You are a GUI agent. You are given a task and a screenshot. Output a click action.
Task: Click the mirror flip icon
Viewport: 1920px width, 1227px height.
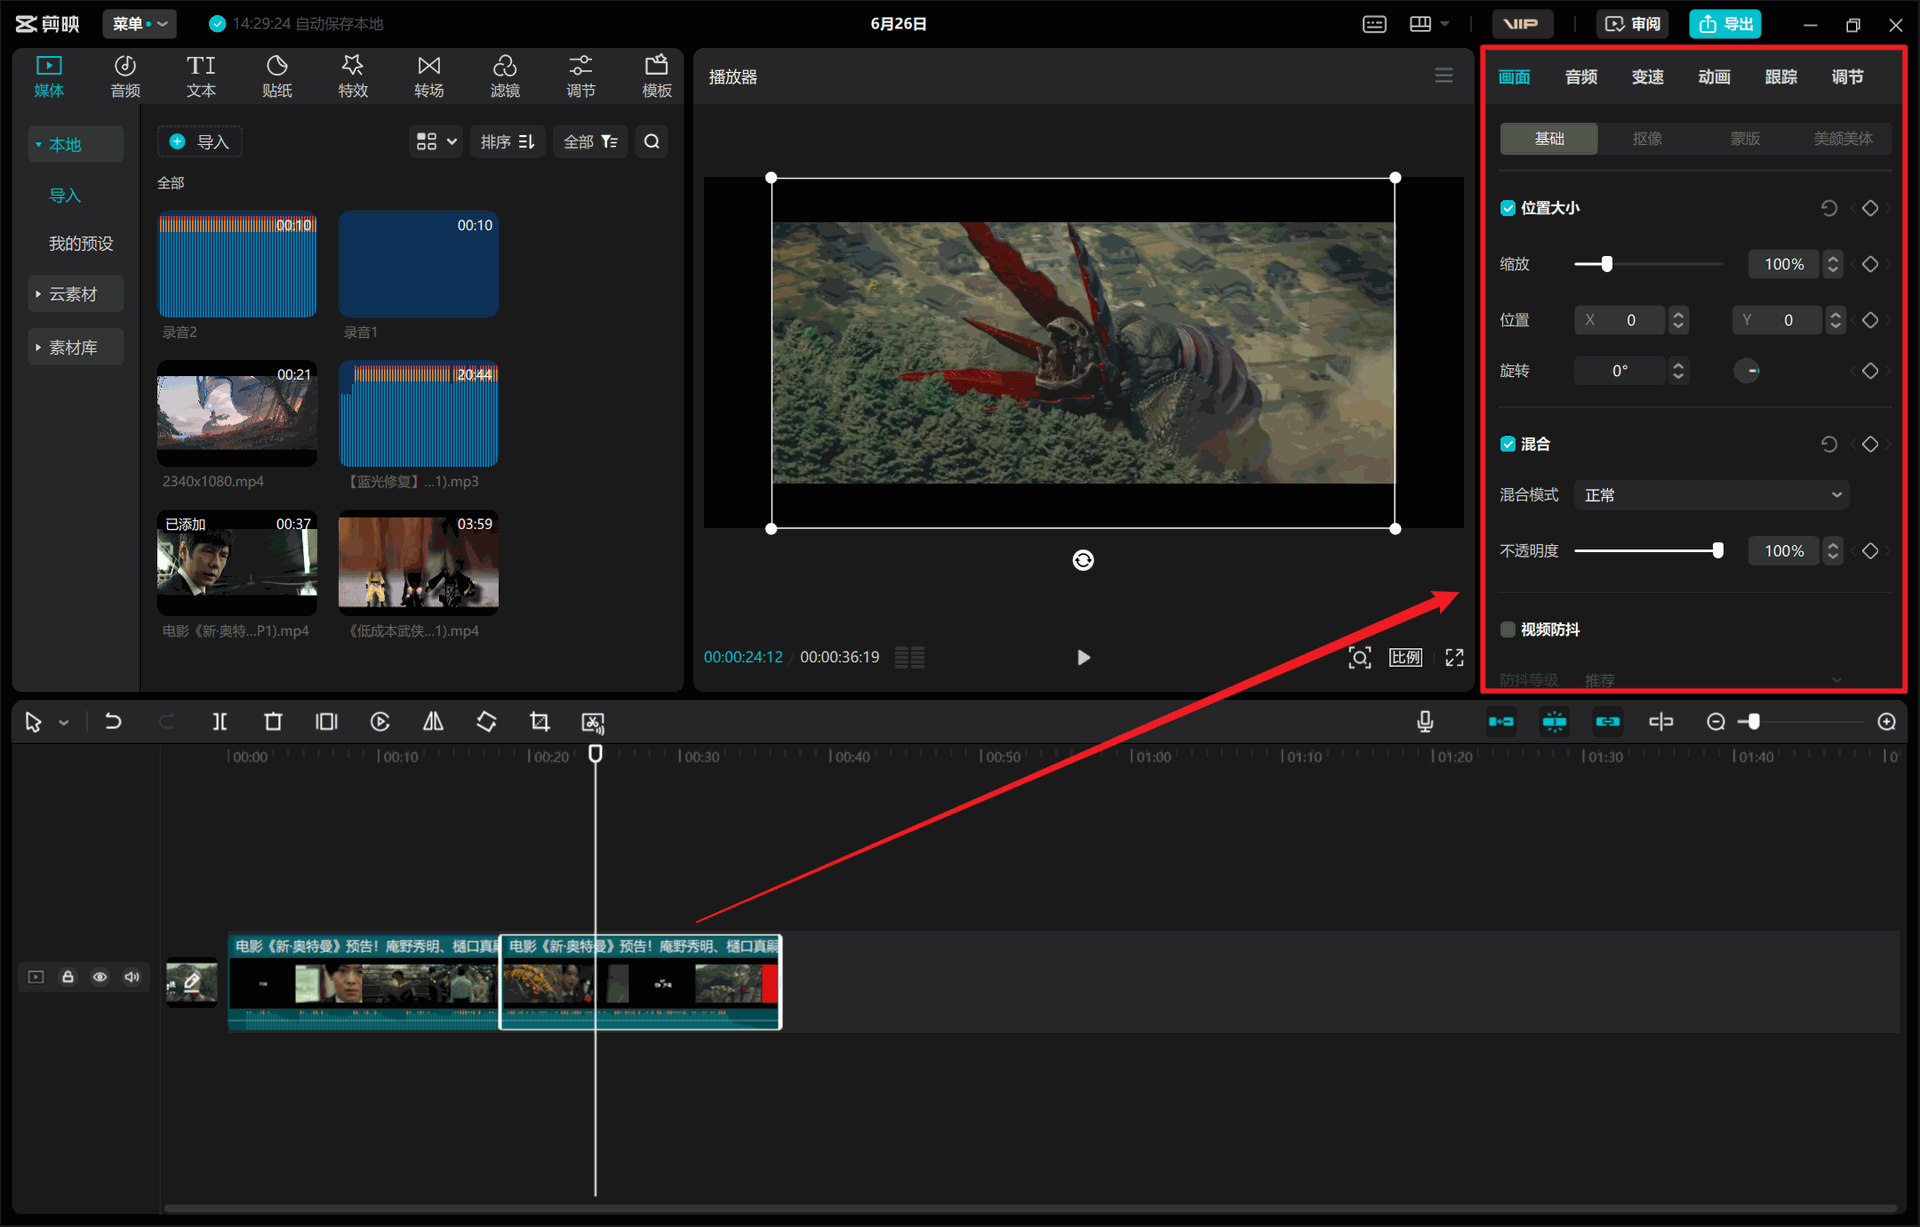[x=433, y=722]
